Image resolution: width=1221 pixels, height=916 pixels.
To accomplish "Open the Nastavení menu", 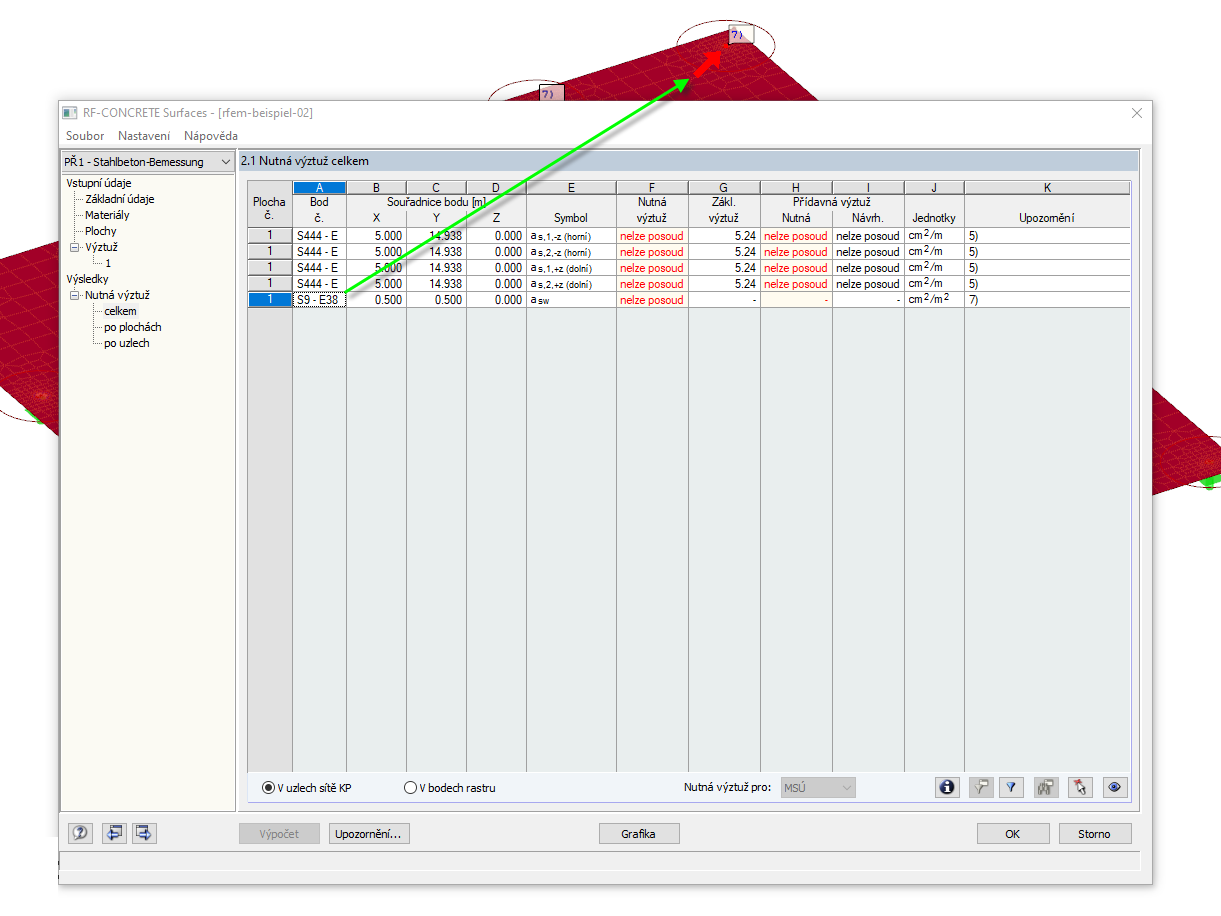I will point(144,136).
